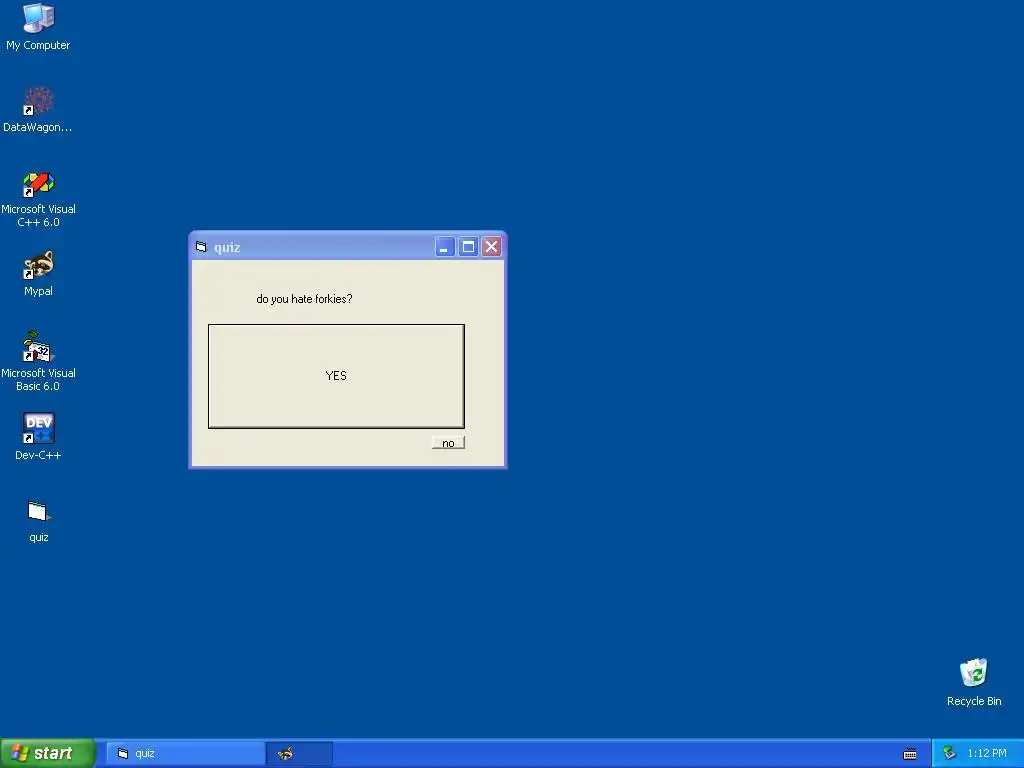Select the Dev-C++ desktop shortcut

pos(38,436)
